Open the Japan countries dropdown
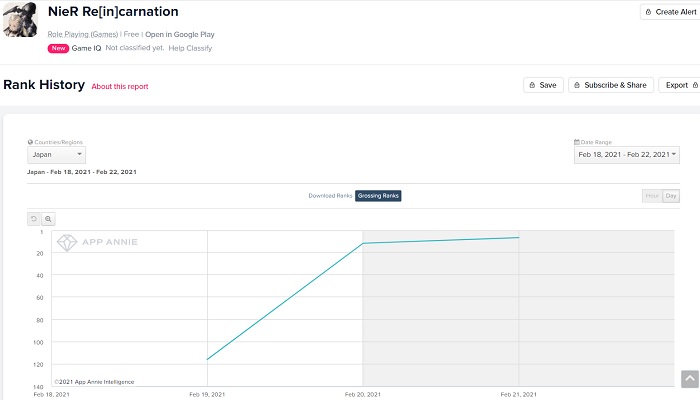700x400 pixels. pyautogui.click(x=56, y=155)
